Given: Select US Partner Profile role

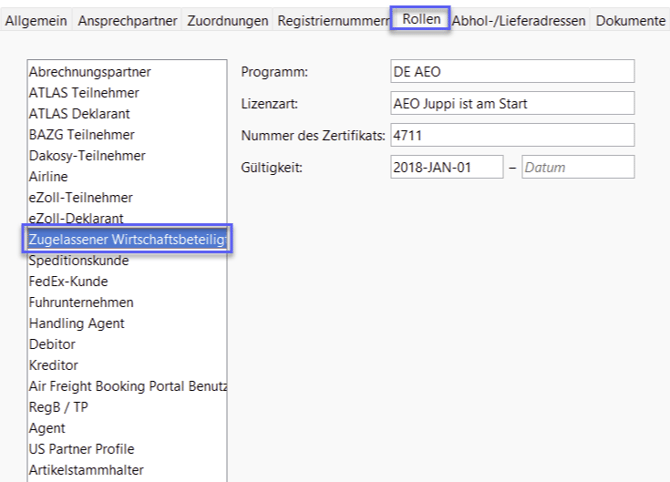Looking at the screenshot, I should tap(81, 449).
